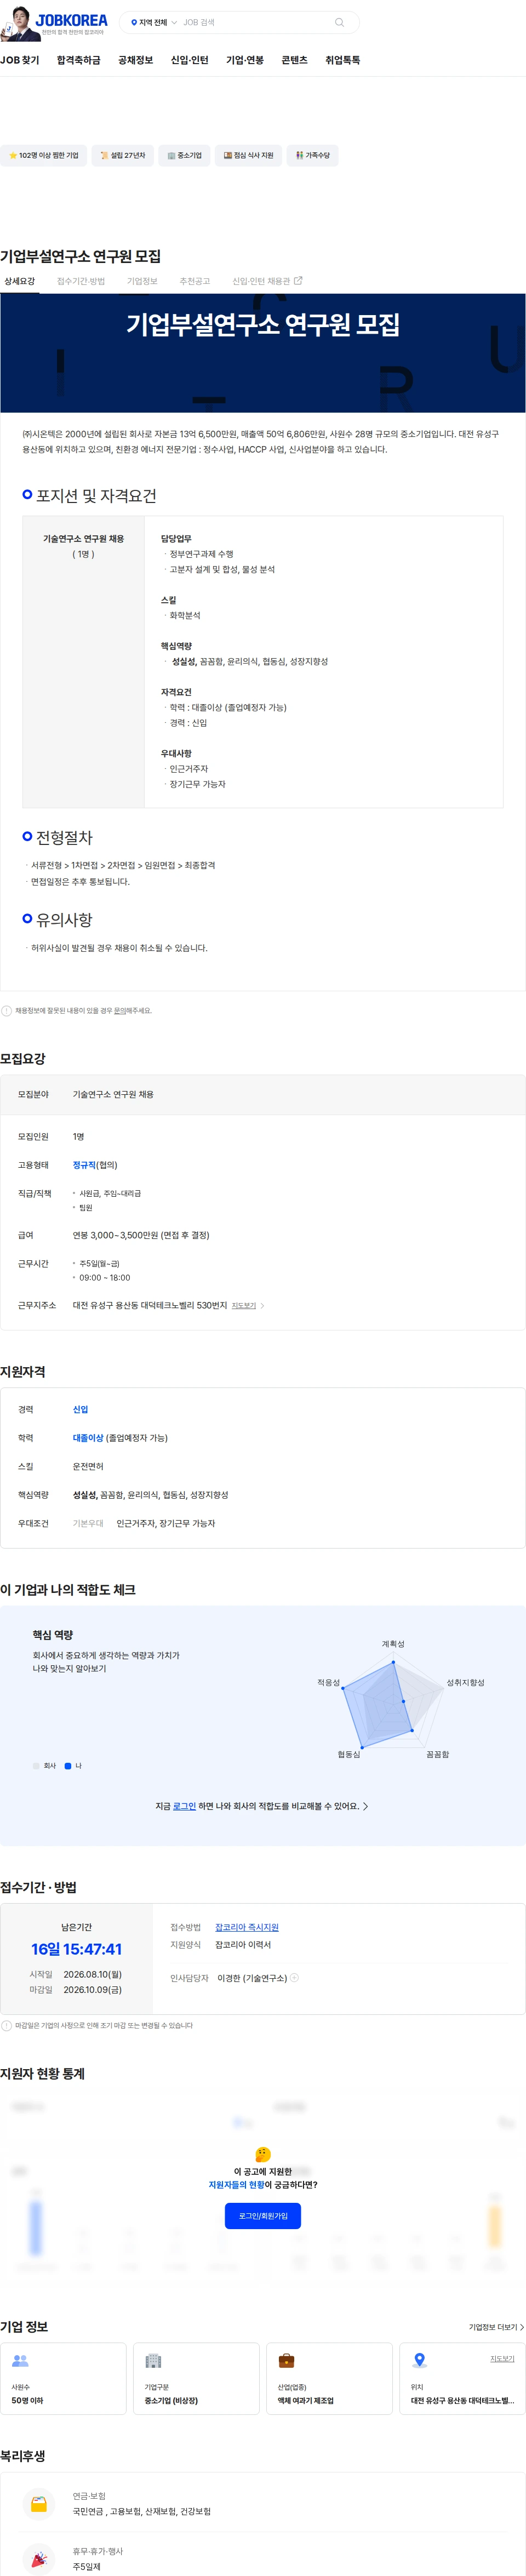Screen dimensions: 526x2576
Task: Click the 남은기간 countdown 16일 15:47:41
Action: coord(76,1948)
